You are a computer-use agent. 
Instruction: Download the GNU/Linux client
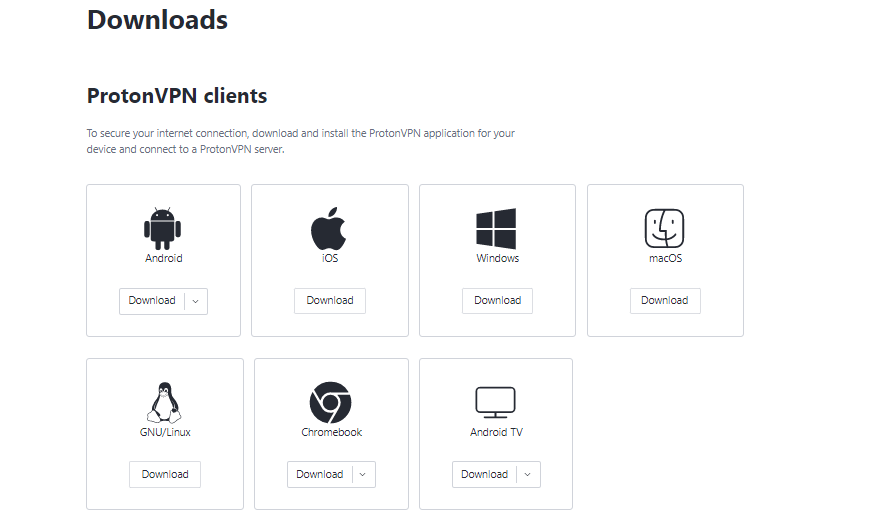point(164,475)
